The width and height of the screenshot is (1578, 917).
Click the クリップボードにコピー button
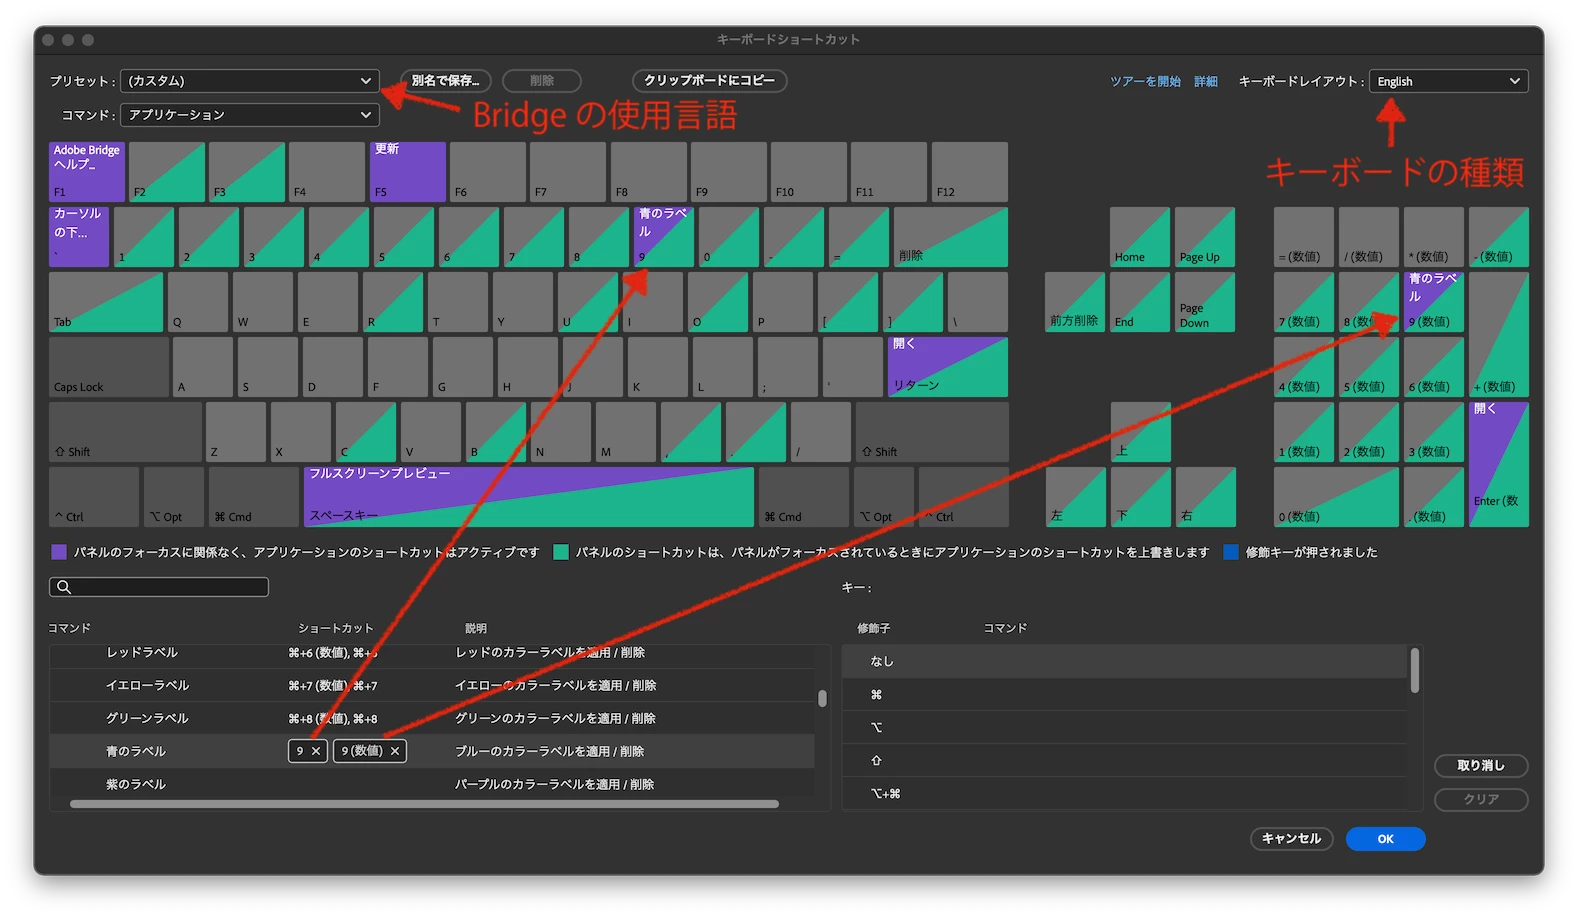coord(709,81)
